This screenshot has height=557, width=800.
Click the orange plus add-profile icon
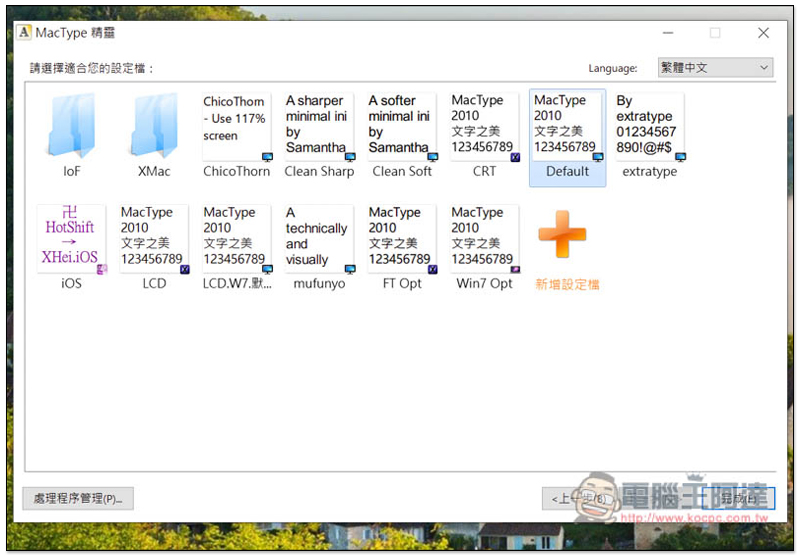pos(562,235)
